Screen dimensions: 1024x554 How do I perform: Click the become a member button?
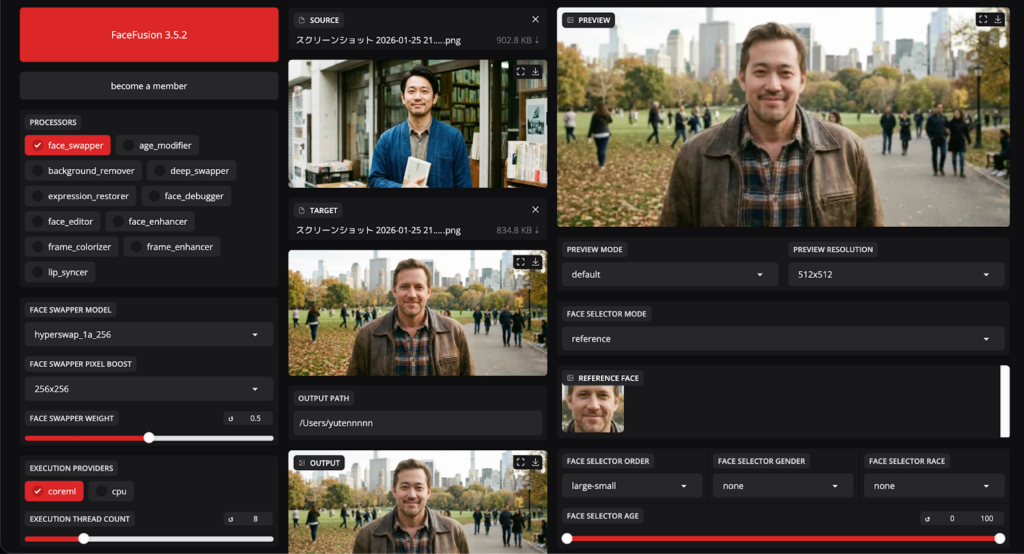(x=149, y=86)
